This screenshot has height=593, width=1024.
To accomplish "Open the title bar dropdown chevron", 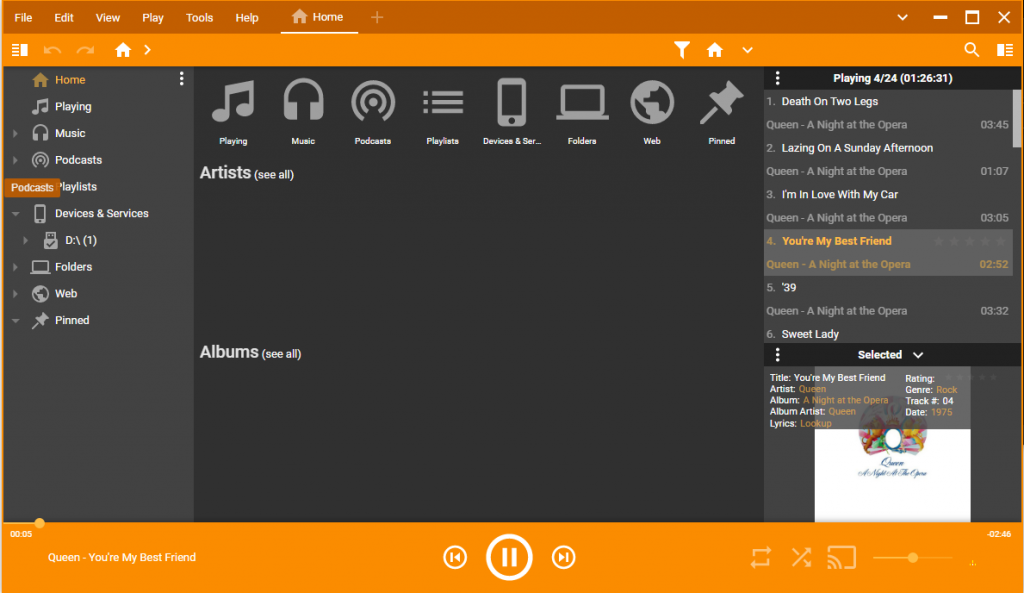I will point(903,18).
